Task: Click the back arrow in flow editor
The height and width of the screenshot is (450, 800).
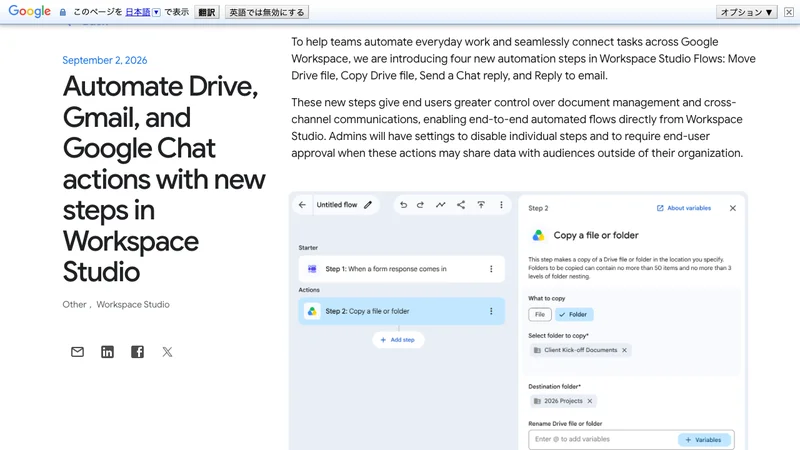Action: [x=302, y=205]
